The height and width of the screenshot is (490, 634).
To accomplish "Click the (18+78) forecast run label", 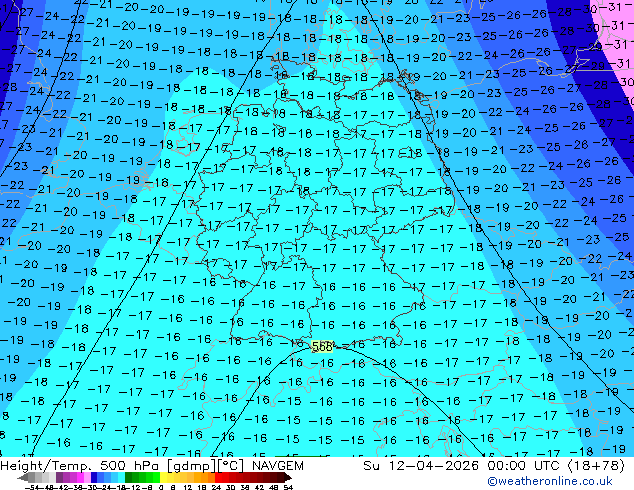I will (x=596, y=466).
